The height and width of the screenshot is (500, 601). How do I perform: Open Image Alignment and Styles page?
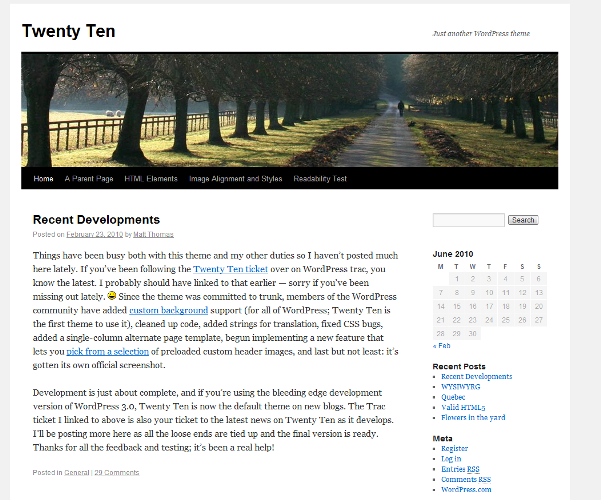coord(236,179)
